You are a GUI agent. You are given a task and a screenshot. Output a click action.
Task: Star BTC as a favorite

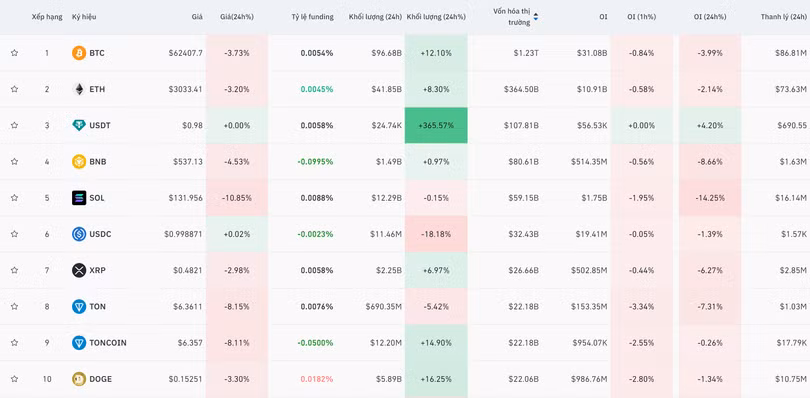click(x=14, y=53)
